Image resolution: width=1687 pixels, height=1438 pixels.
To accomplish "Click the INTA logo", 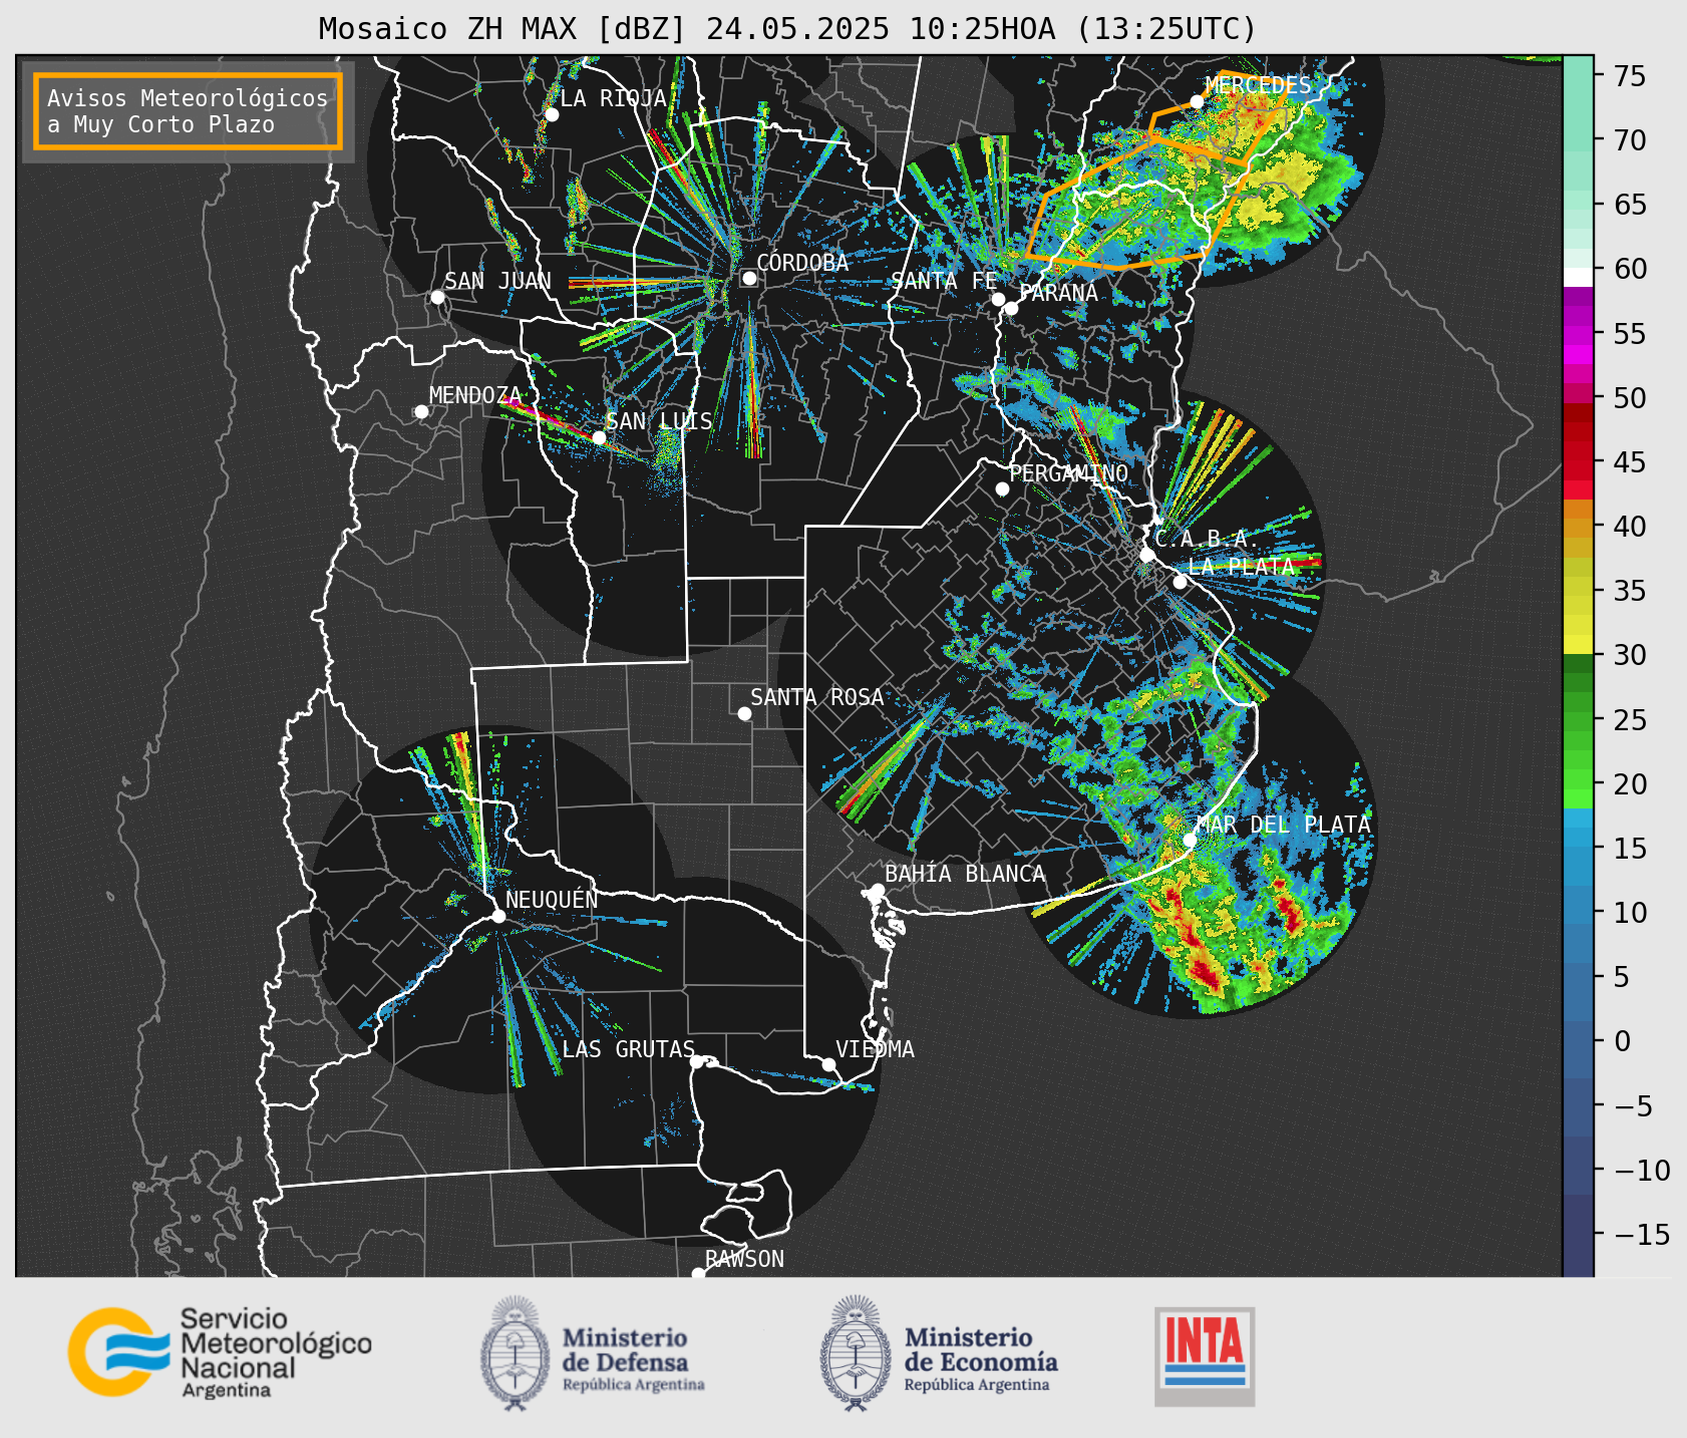I will [1204, 1356].
